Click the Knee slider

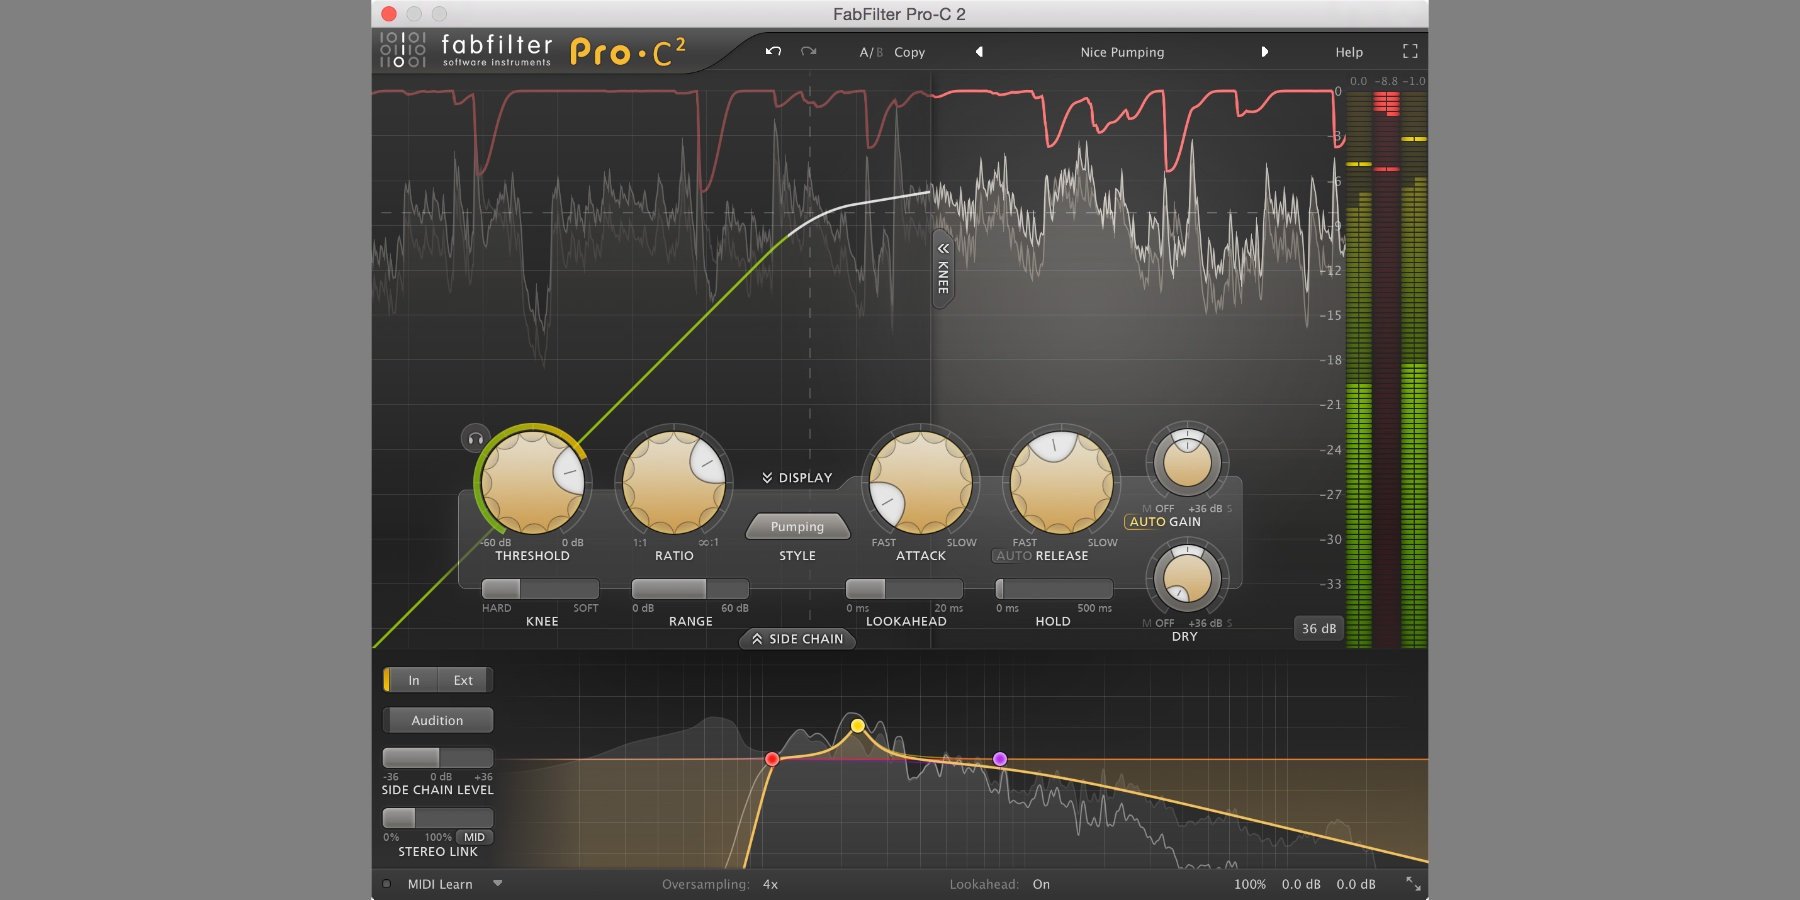click(x=540, y=589)
